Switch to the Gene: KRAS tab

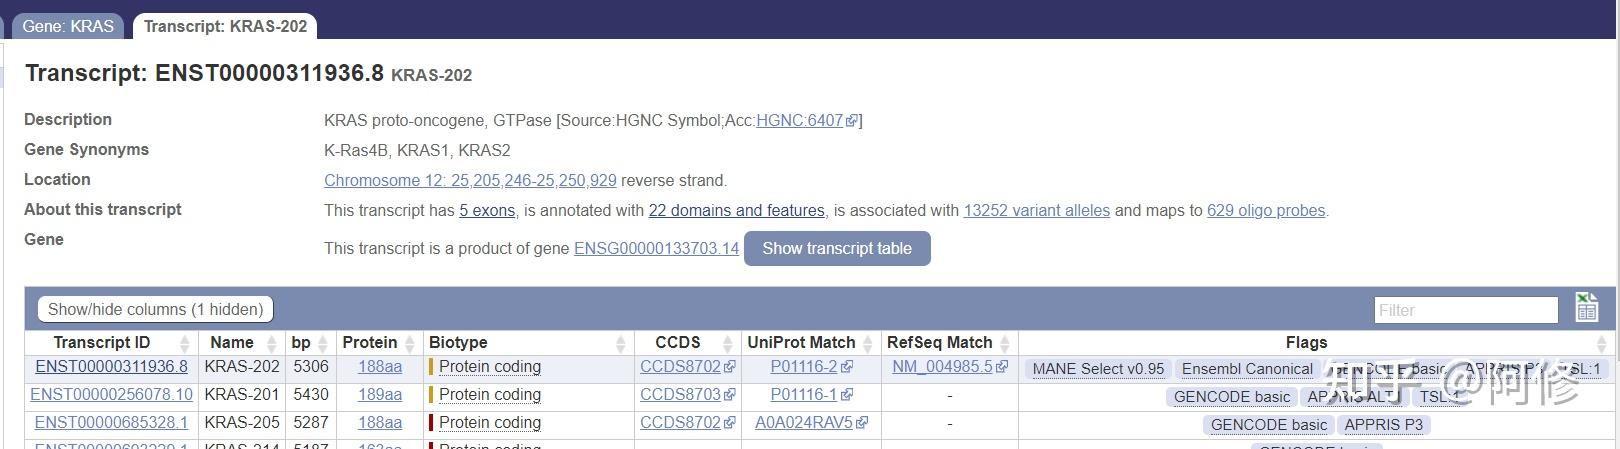68,26
